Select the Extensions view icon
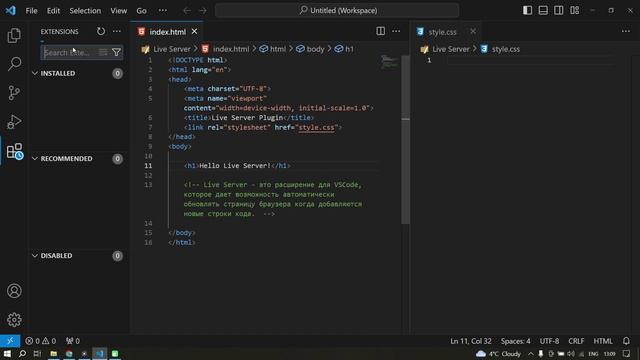 [x=15, y=151]
